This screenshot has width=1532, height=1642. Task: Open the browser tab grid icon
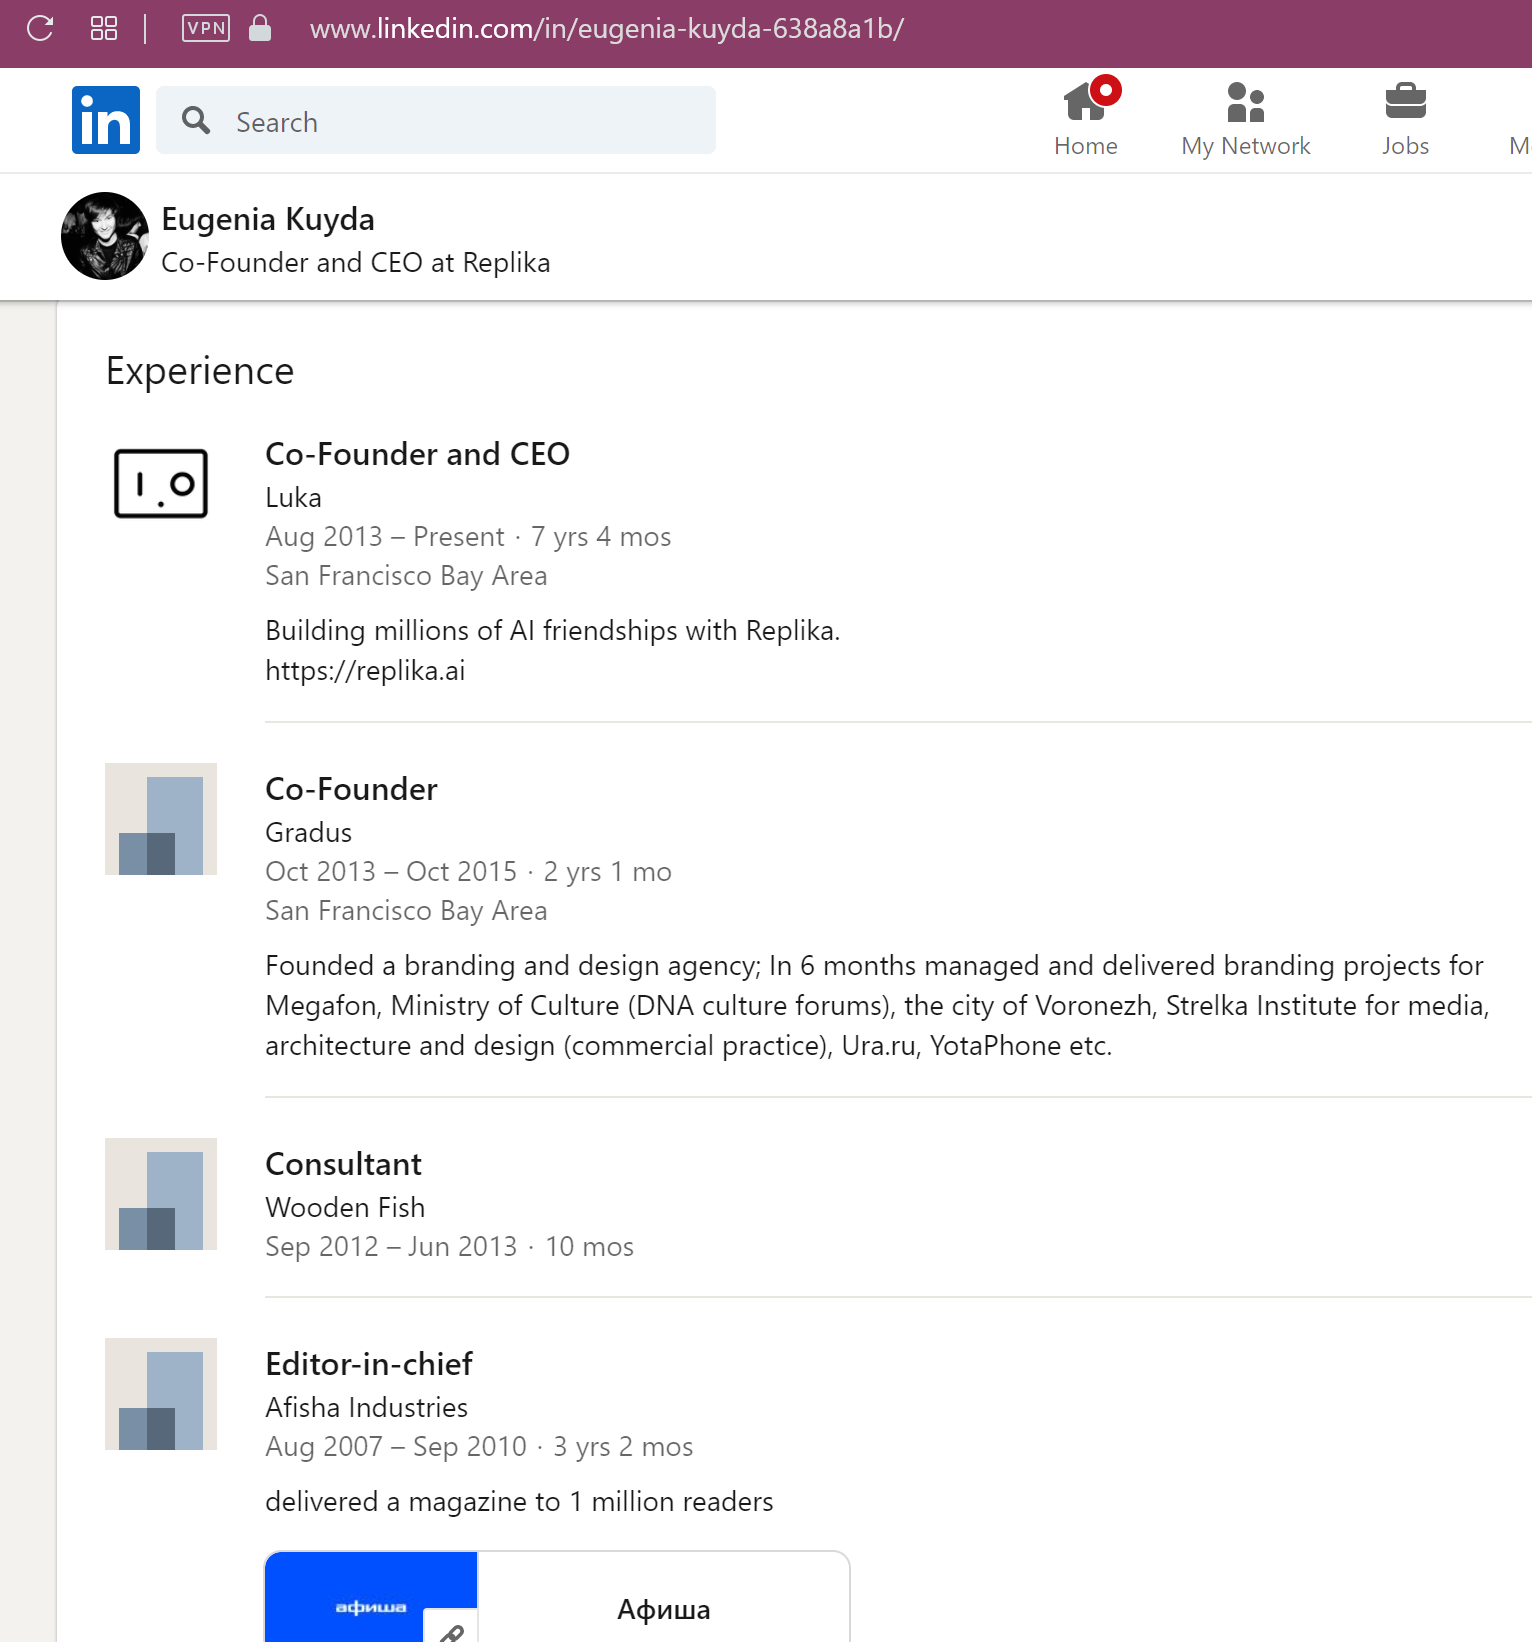pos(104,28)
